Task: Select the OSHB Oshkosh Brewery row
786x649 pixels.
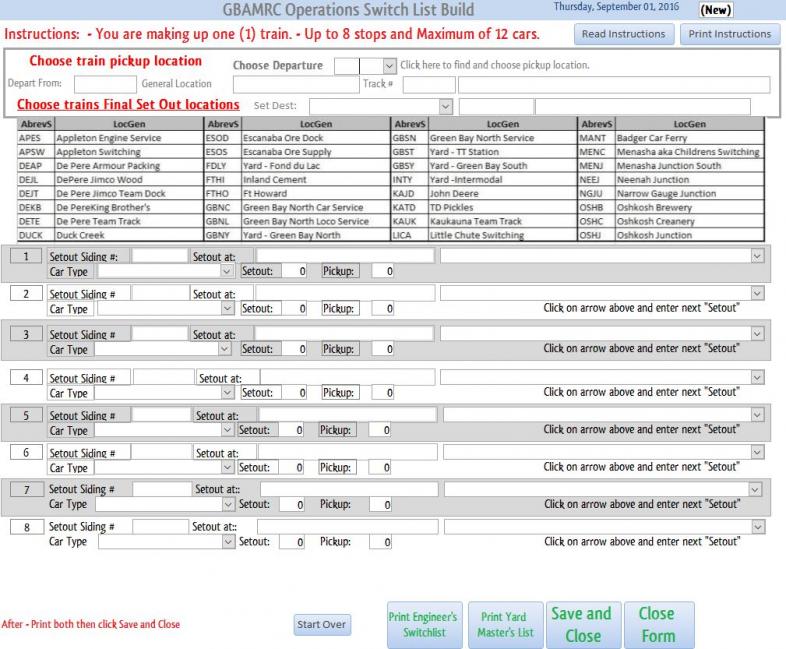Action: pyautogui.click(x=671, y=207)
